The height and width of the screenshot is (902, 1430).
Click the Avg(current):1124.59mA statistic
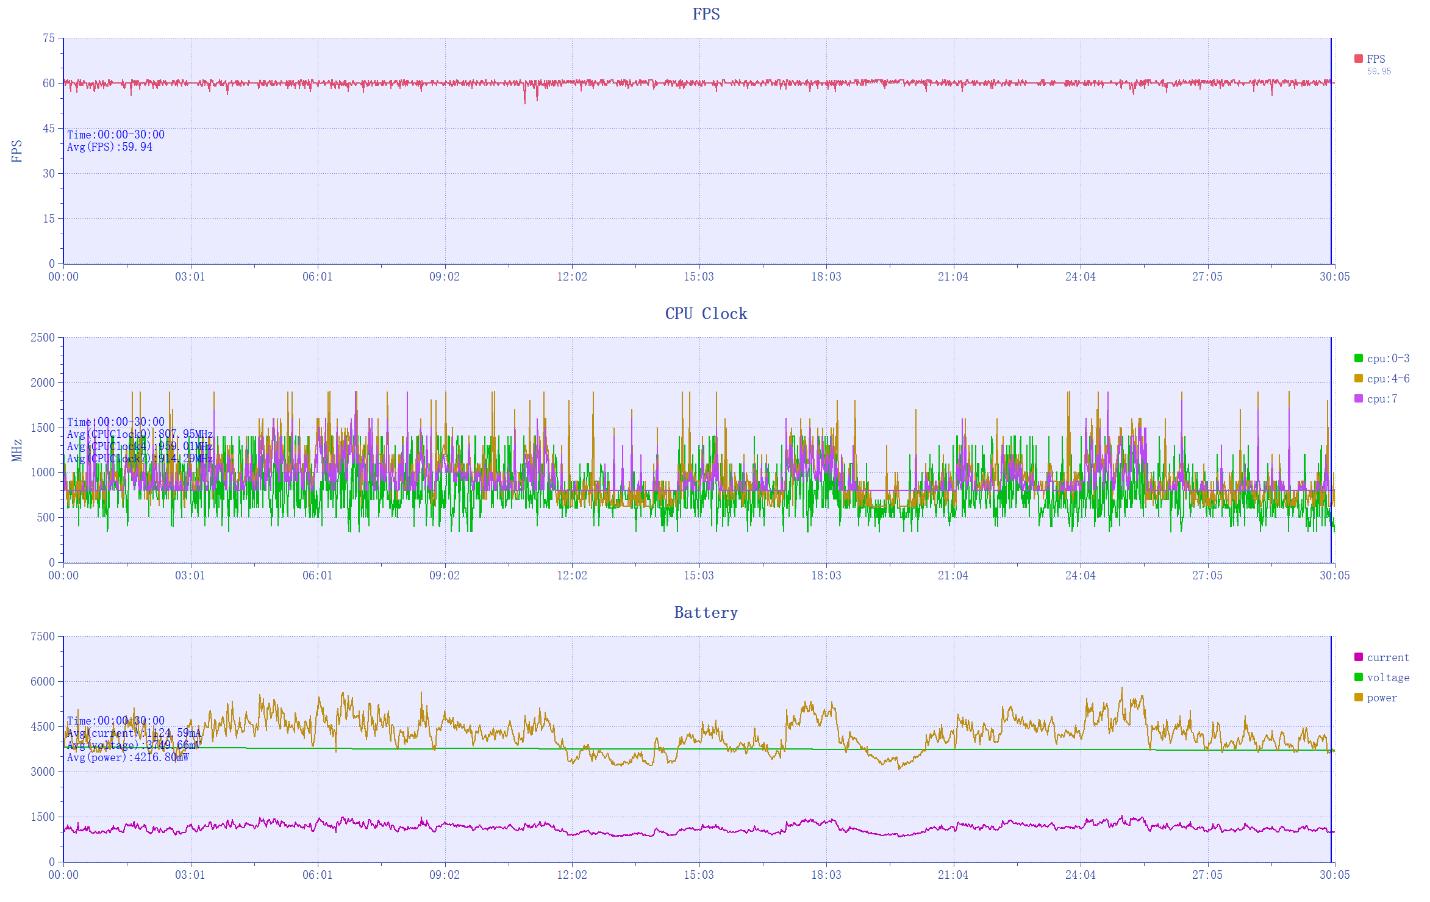click(x=134, y=733)
